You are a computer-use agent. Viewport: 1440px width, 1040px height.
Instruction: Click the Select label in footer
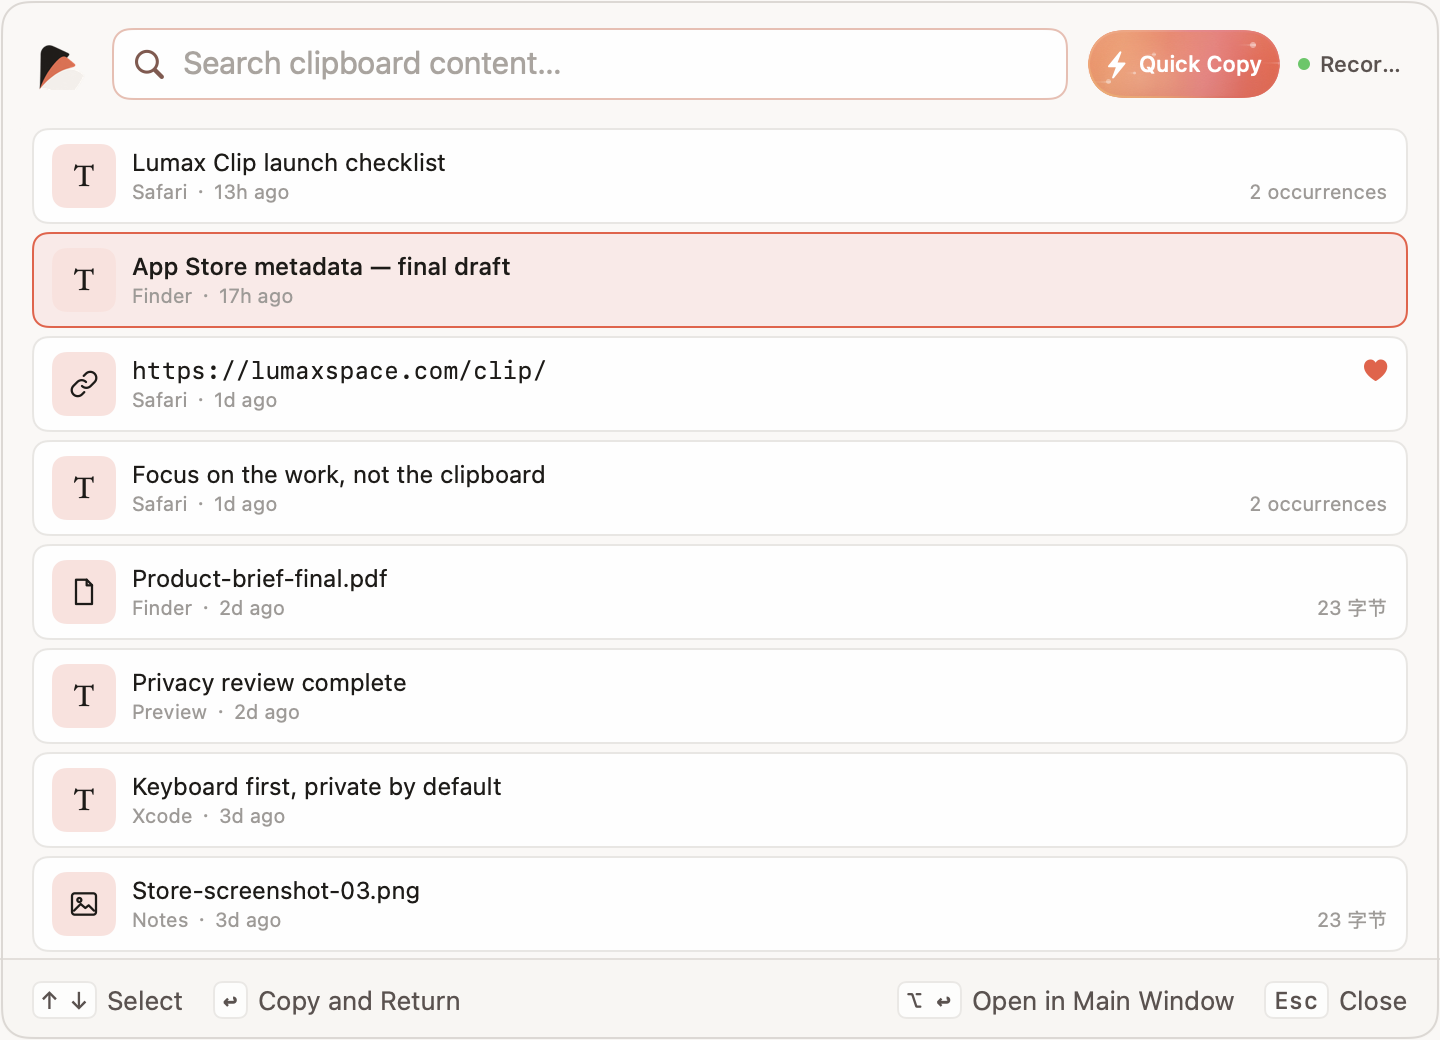[x=145, y=1001]
